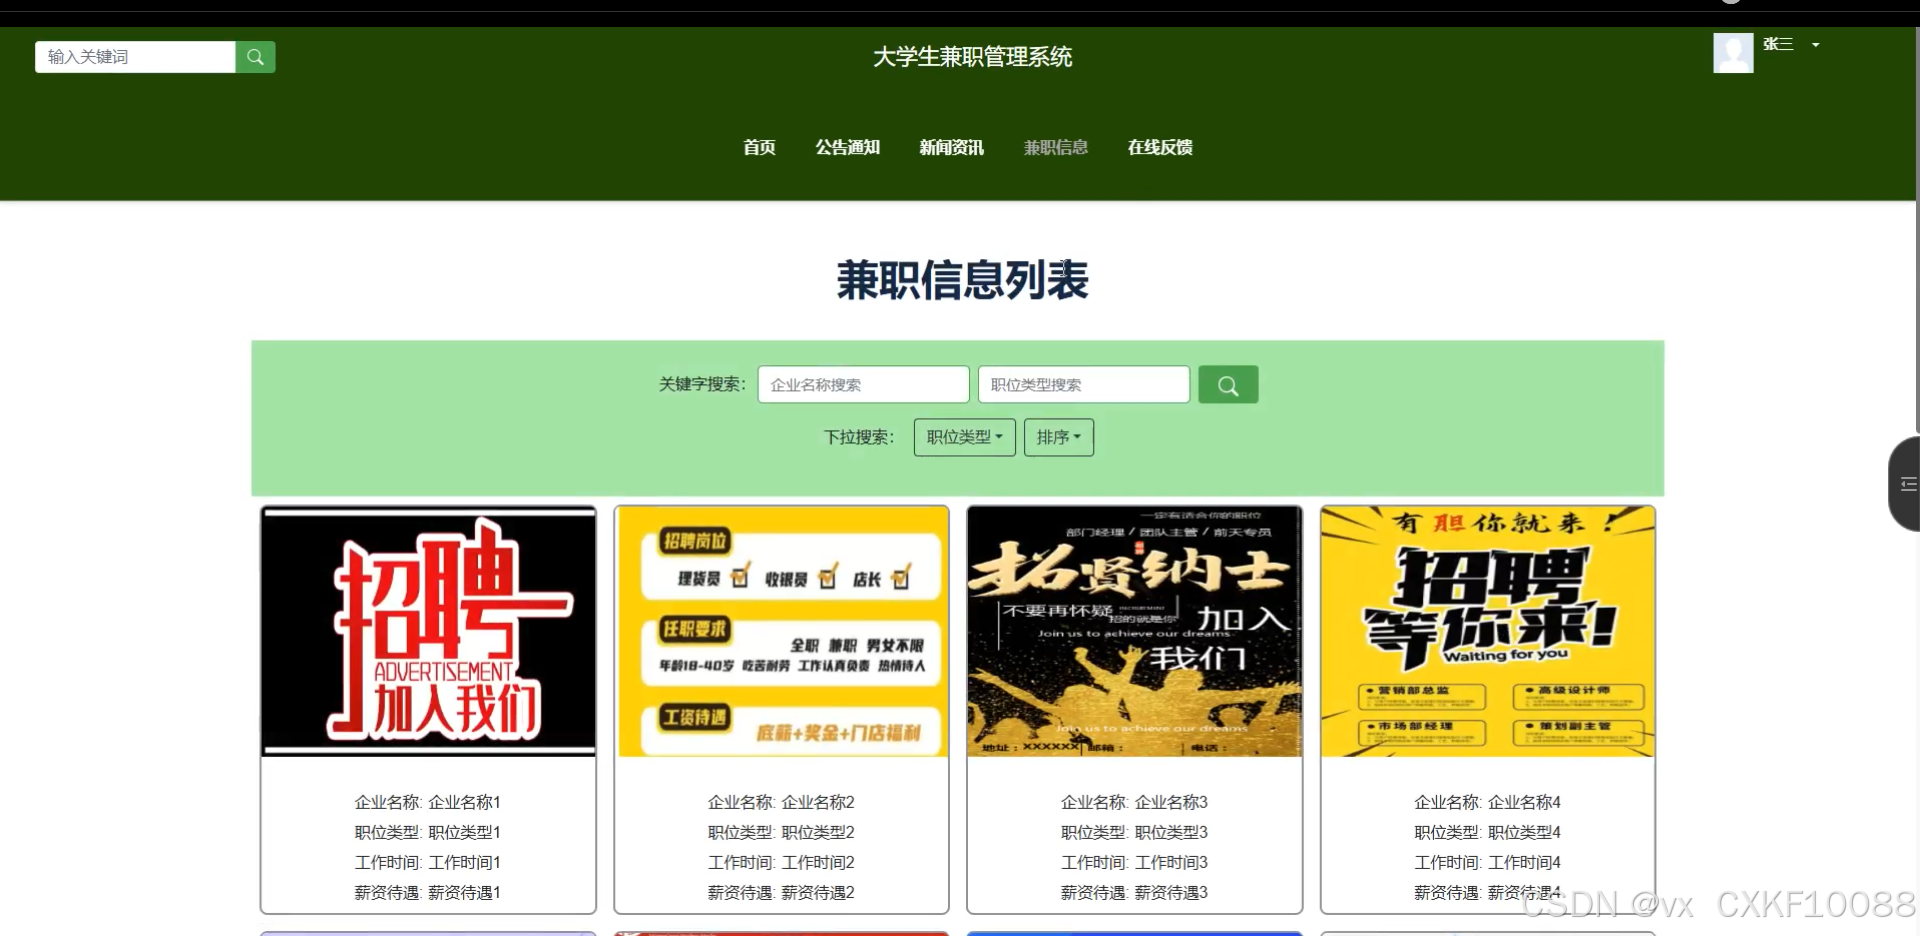Click the 大学生兼职管理系统 site title
The image size is (1920, 936).
[972, 57]
